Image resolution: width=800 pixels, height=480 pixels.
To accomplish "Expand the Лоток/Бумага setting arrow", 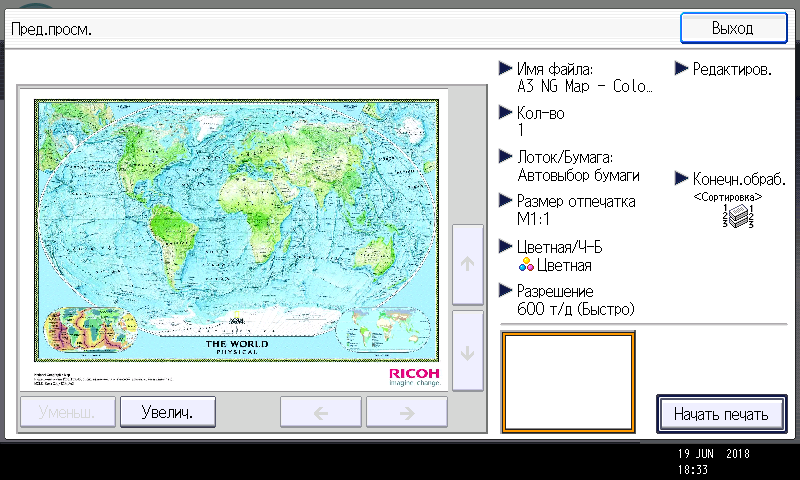I will (x=505, y=156).
